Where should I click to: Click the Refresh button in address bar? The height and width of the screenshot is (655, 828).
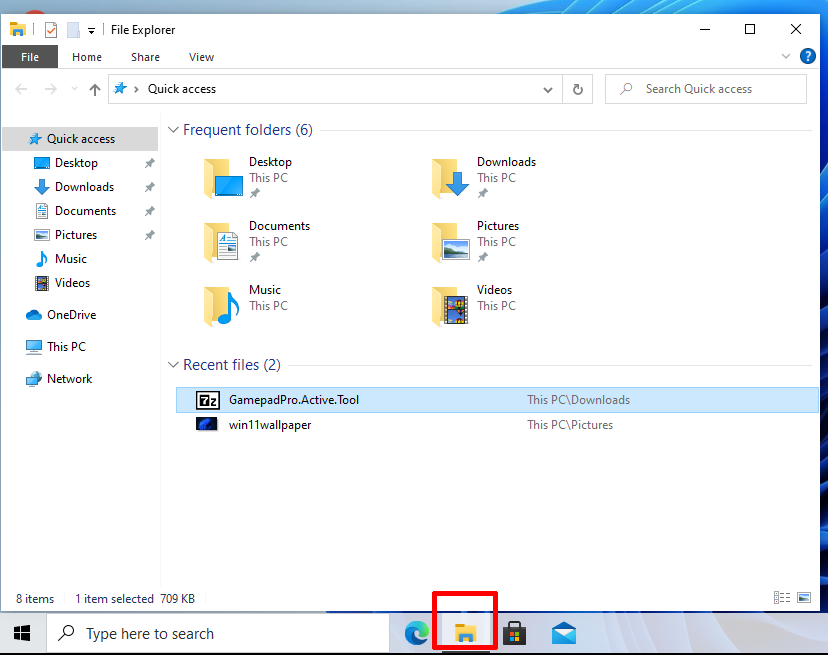(x=578, y=89)
